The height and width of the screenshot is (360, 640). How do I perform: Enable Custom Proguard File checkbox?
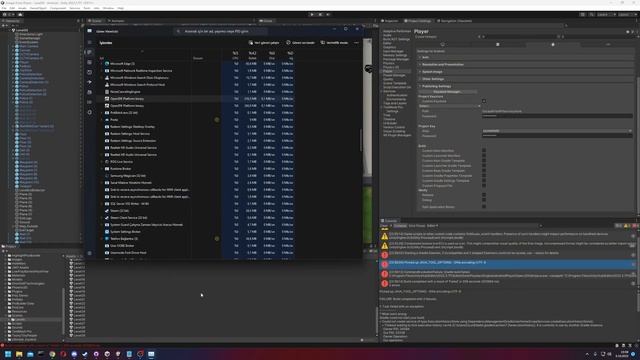point(484,186)
